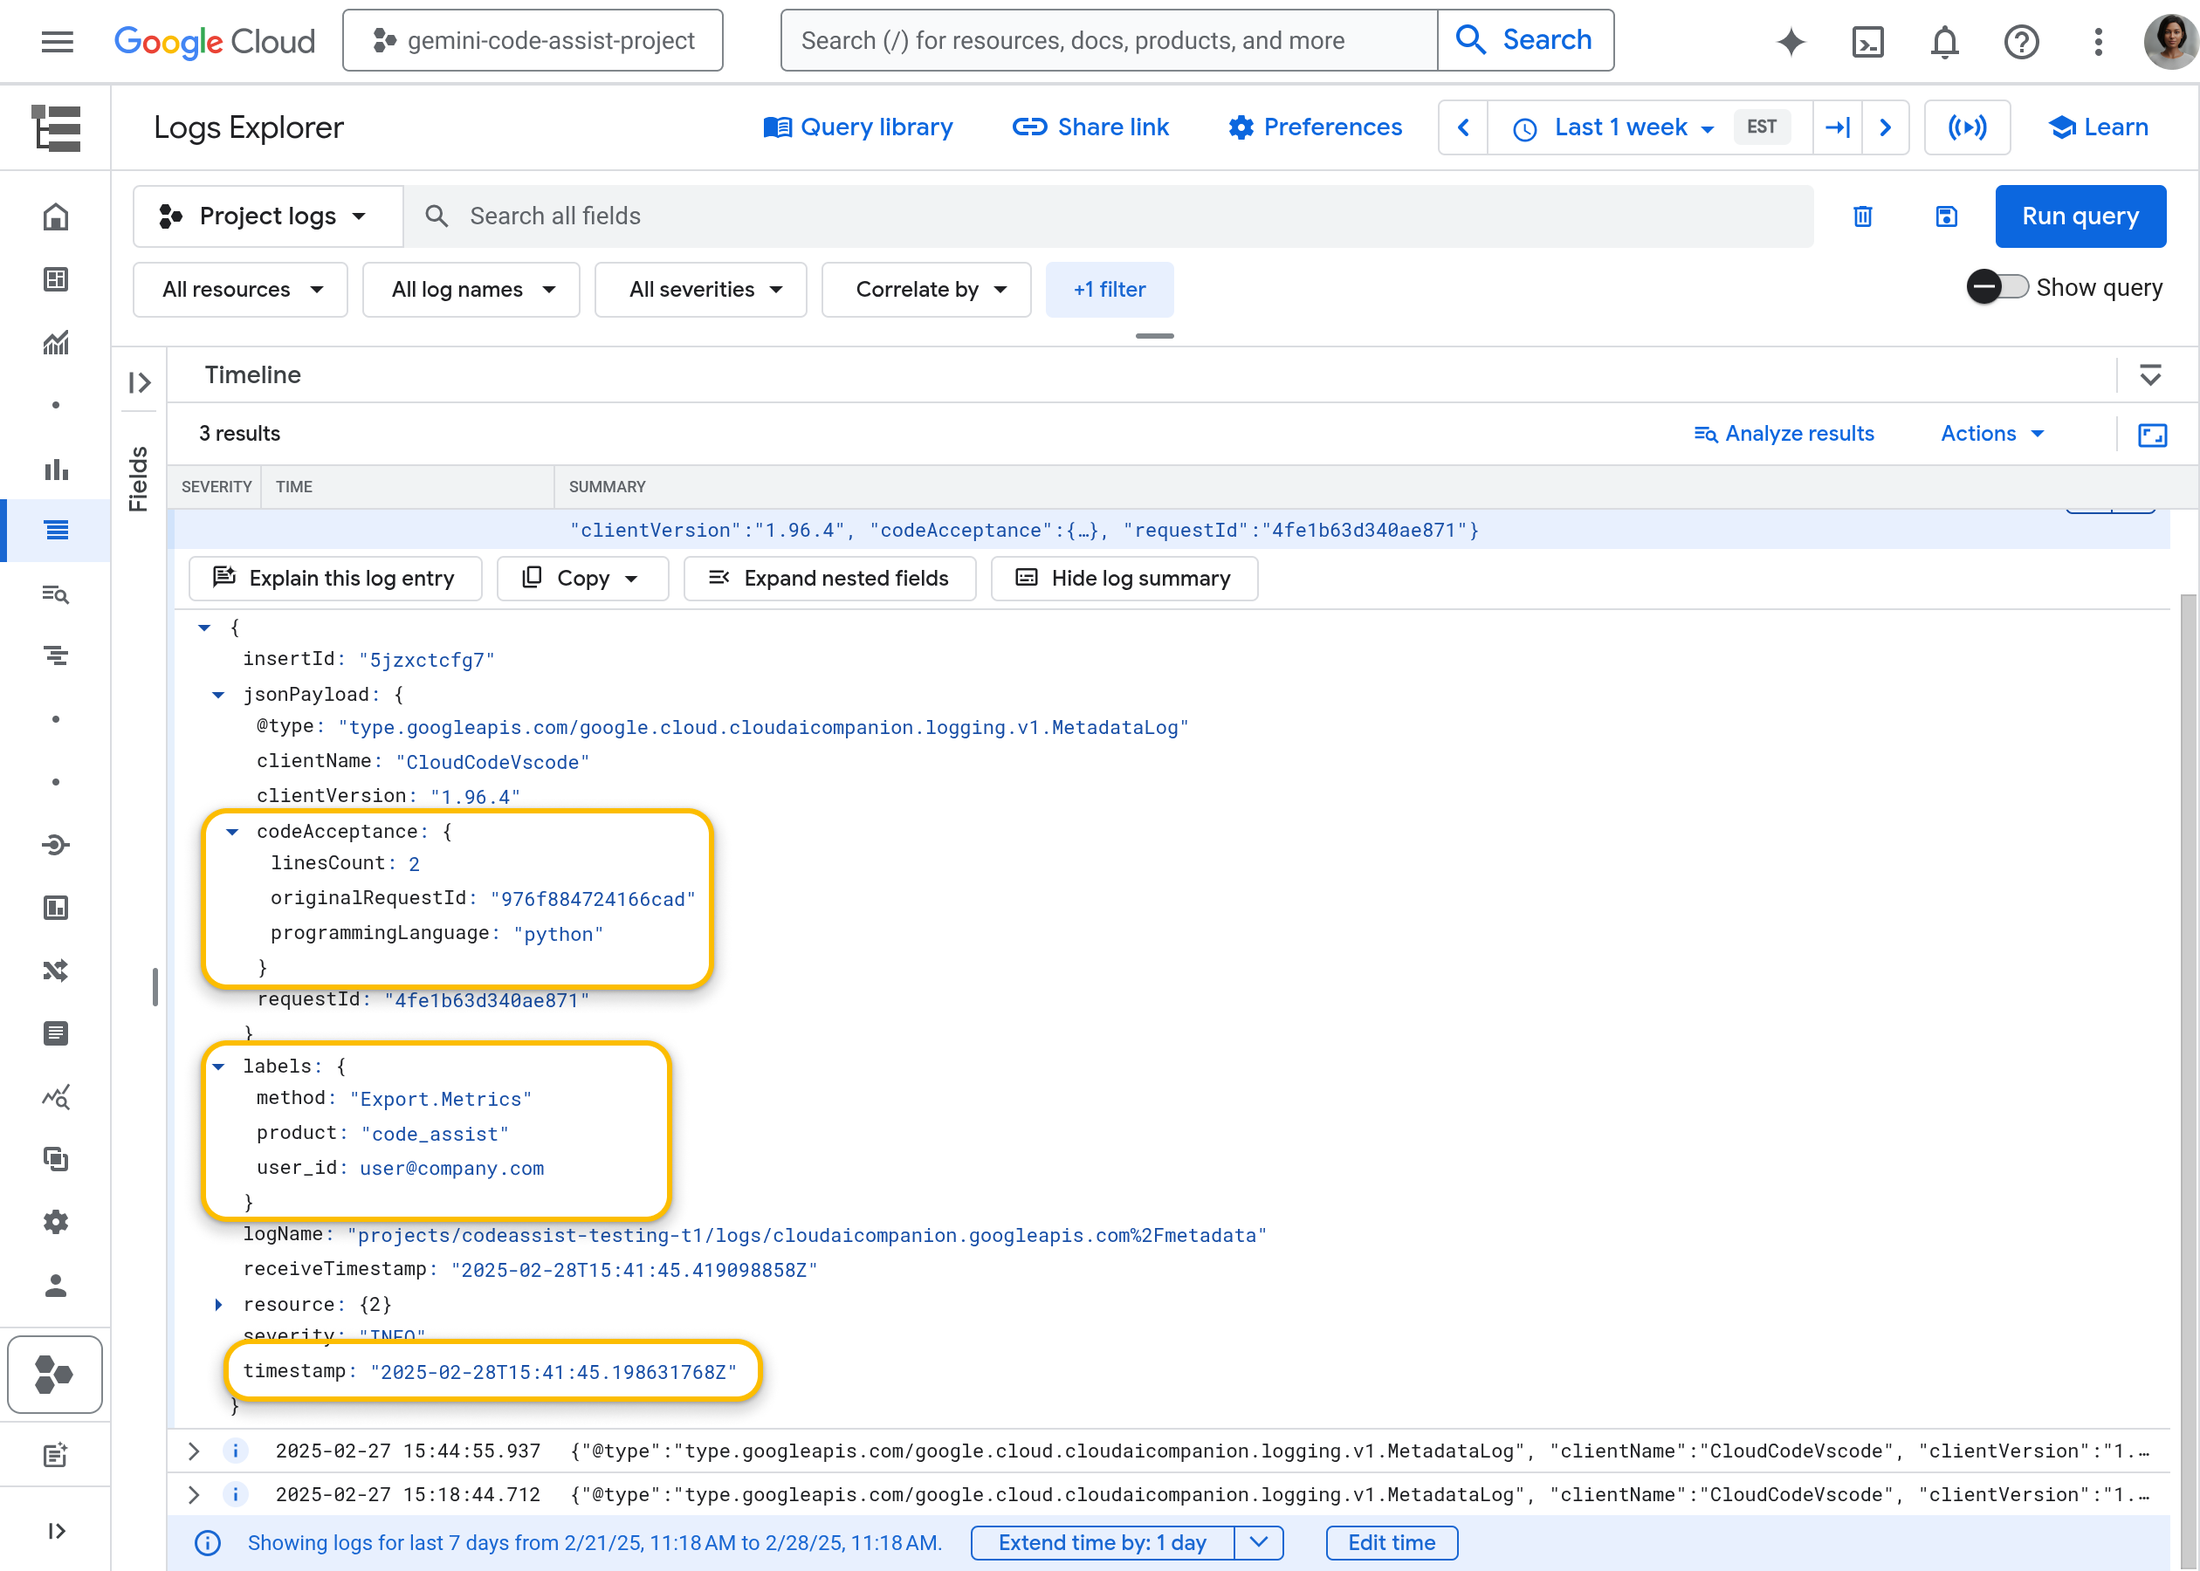Activate Cloud Shell terminal icon

[x=1867, y=41]
